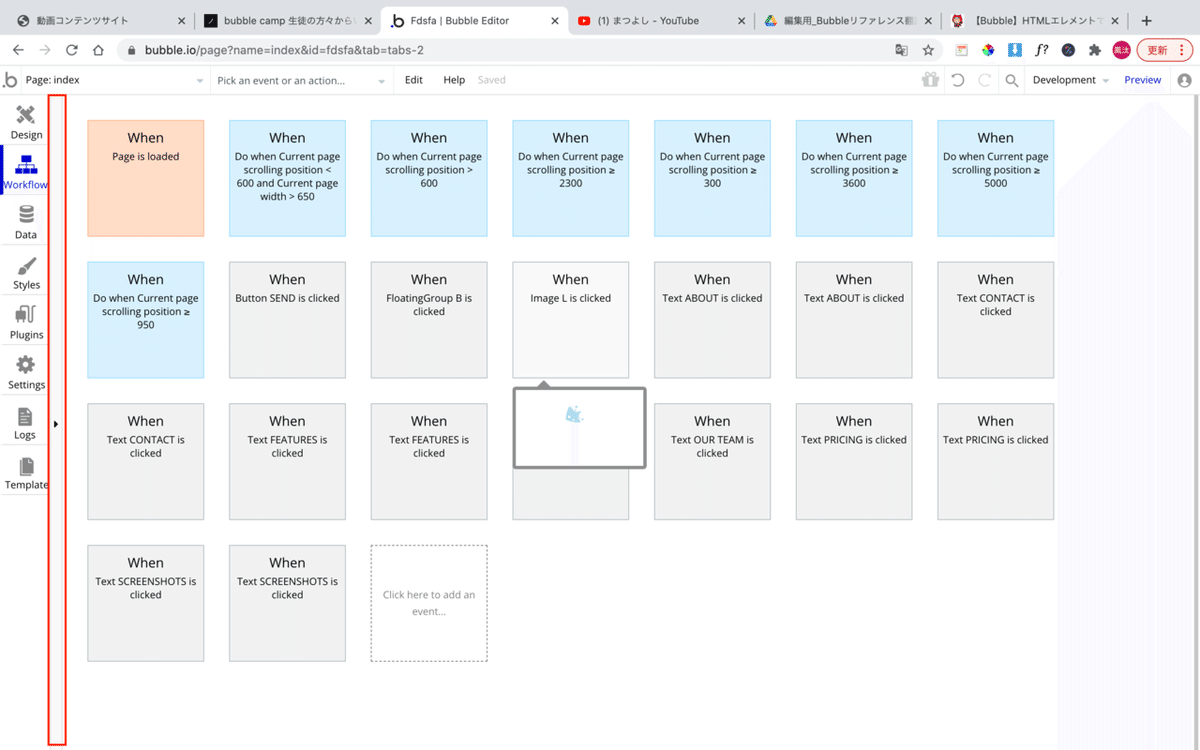Click here to add an event
This screenshot has width=1200, height=750.
pos(429,603)
